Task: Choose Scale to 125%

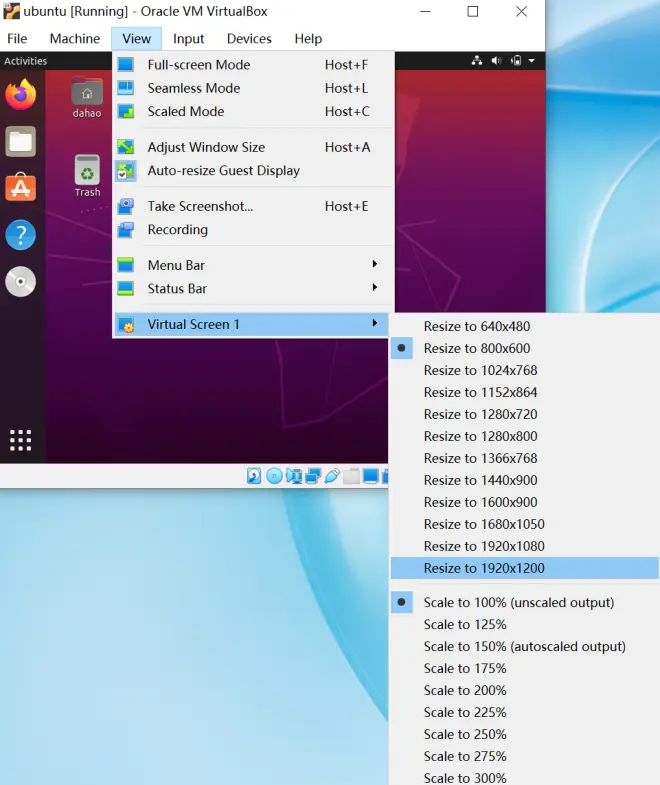Action: (524, 625)
